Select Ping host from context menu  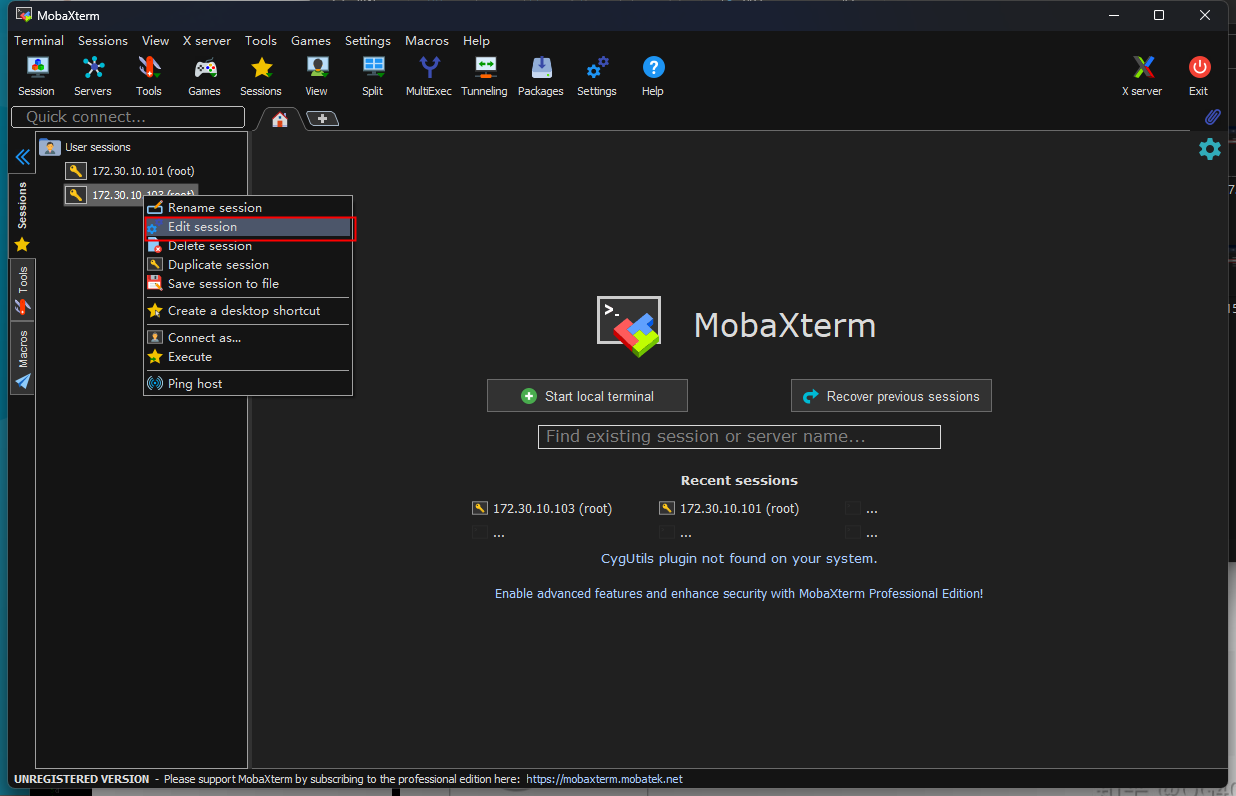pyautogui.click(x=248, y=384)
